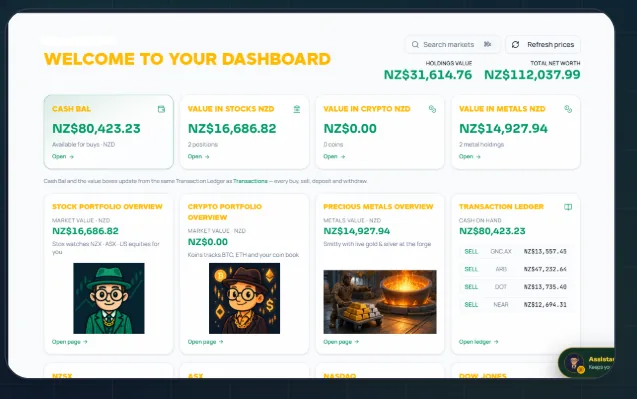The width and height of the screenshot is (637, 399).
Task: Open the Value in Stocks NZD card link
Action: coord(198,156)
